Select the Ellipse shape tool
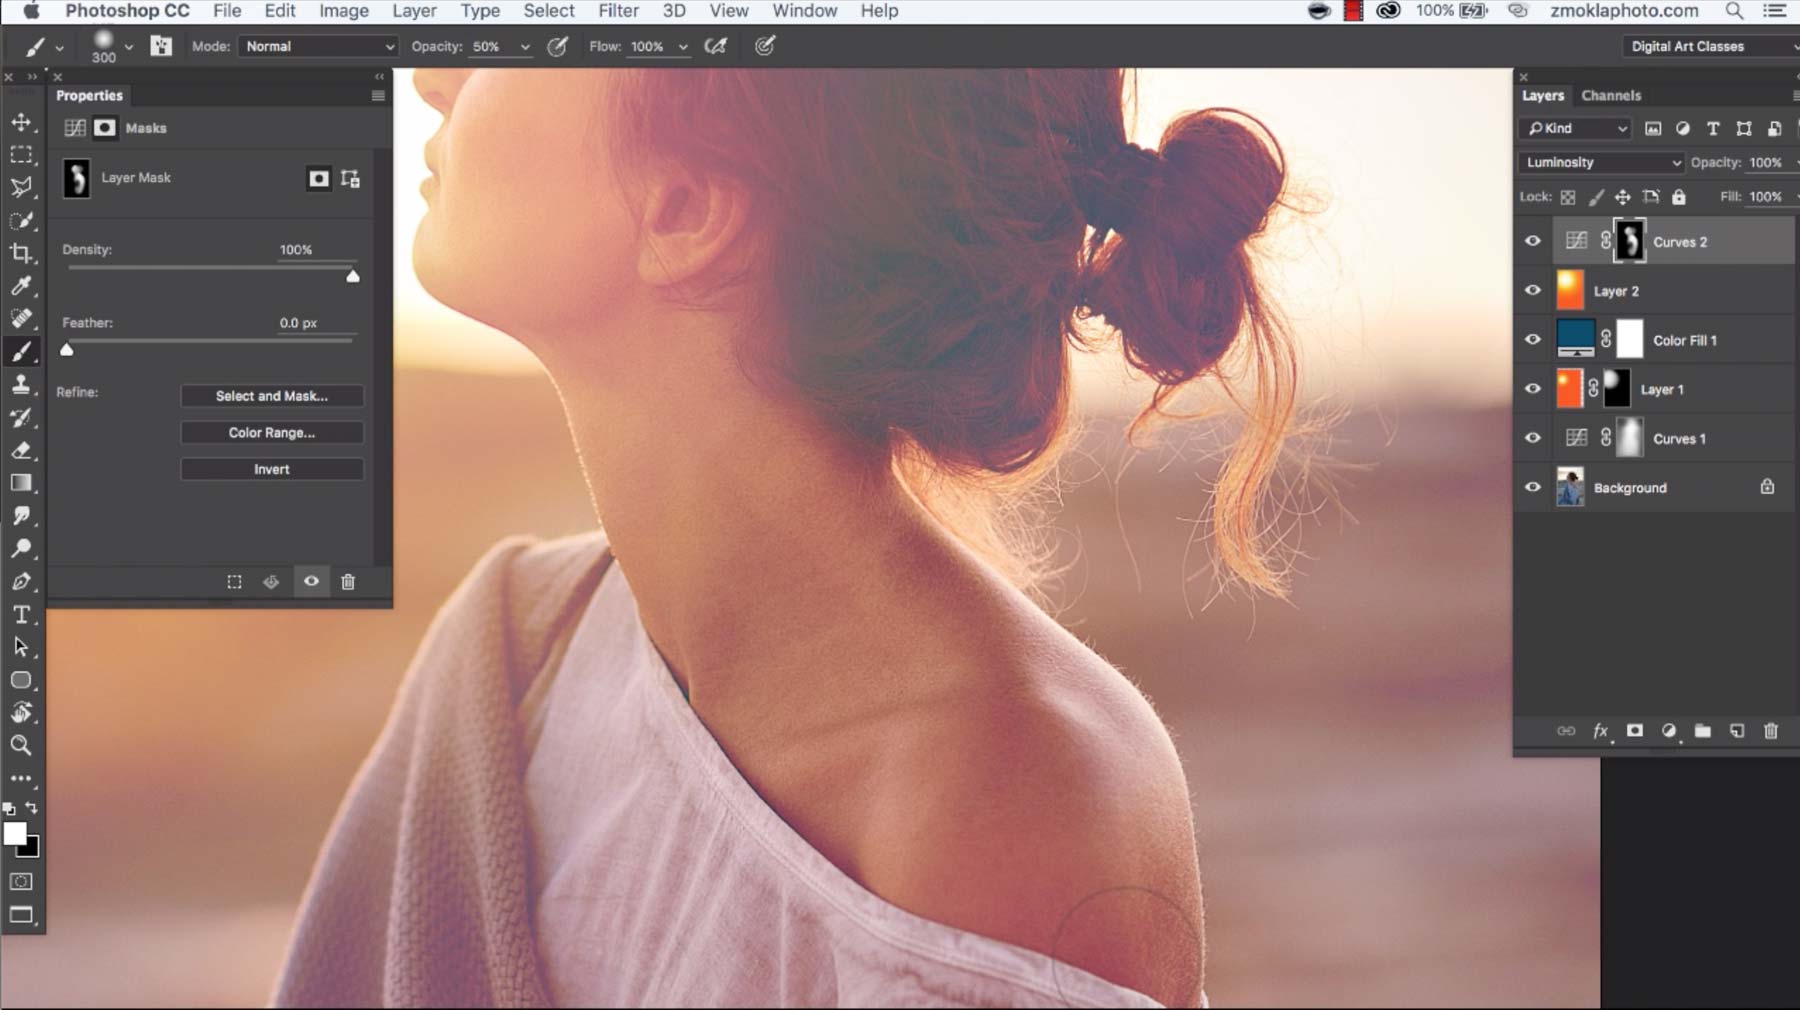 21,680
